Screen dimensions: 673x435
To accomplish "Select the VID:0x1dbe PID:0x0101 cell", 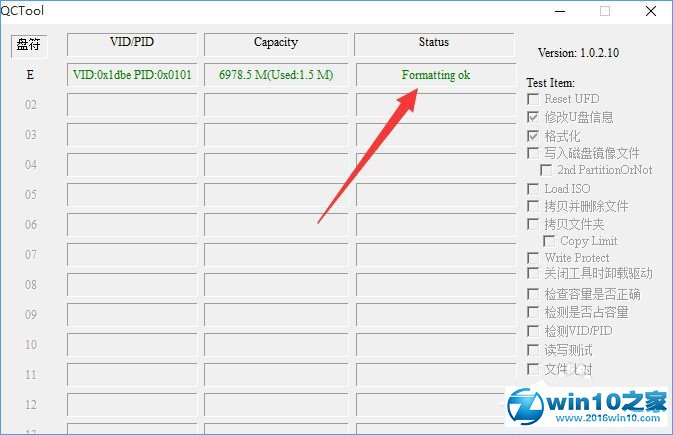I will pos(132,75).
